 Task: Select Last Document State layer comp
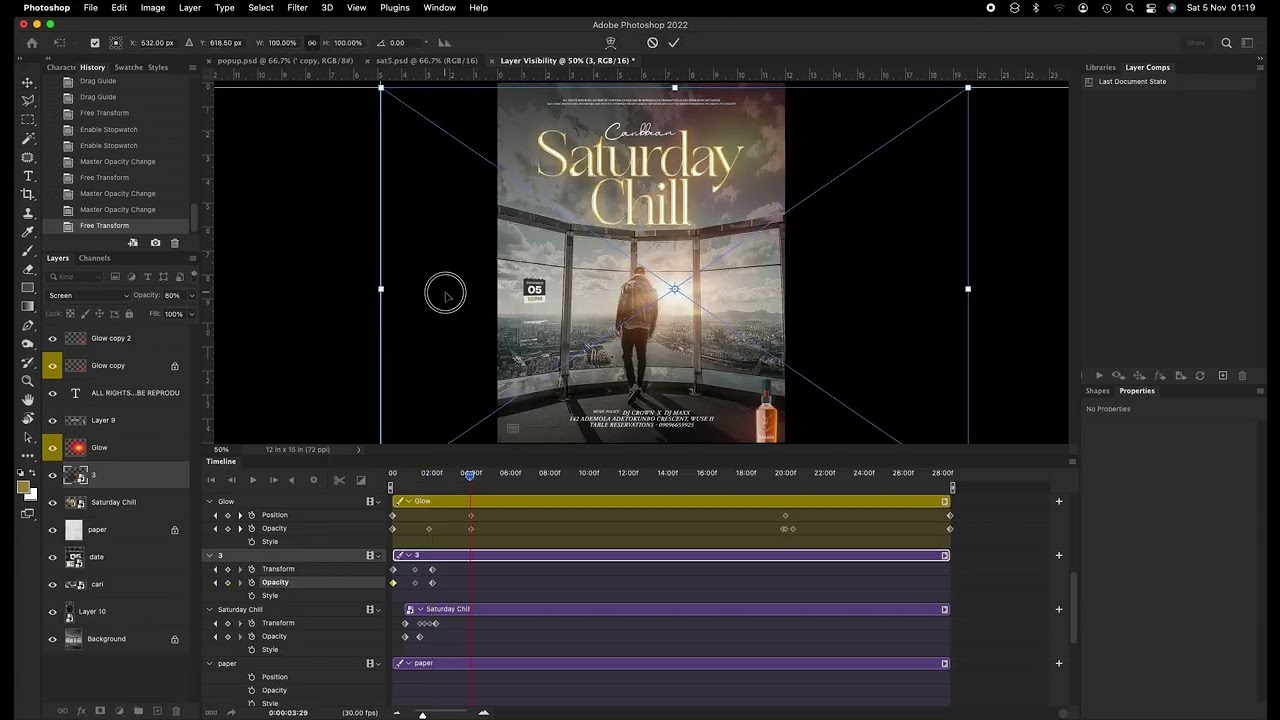pos(1132,82)
